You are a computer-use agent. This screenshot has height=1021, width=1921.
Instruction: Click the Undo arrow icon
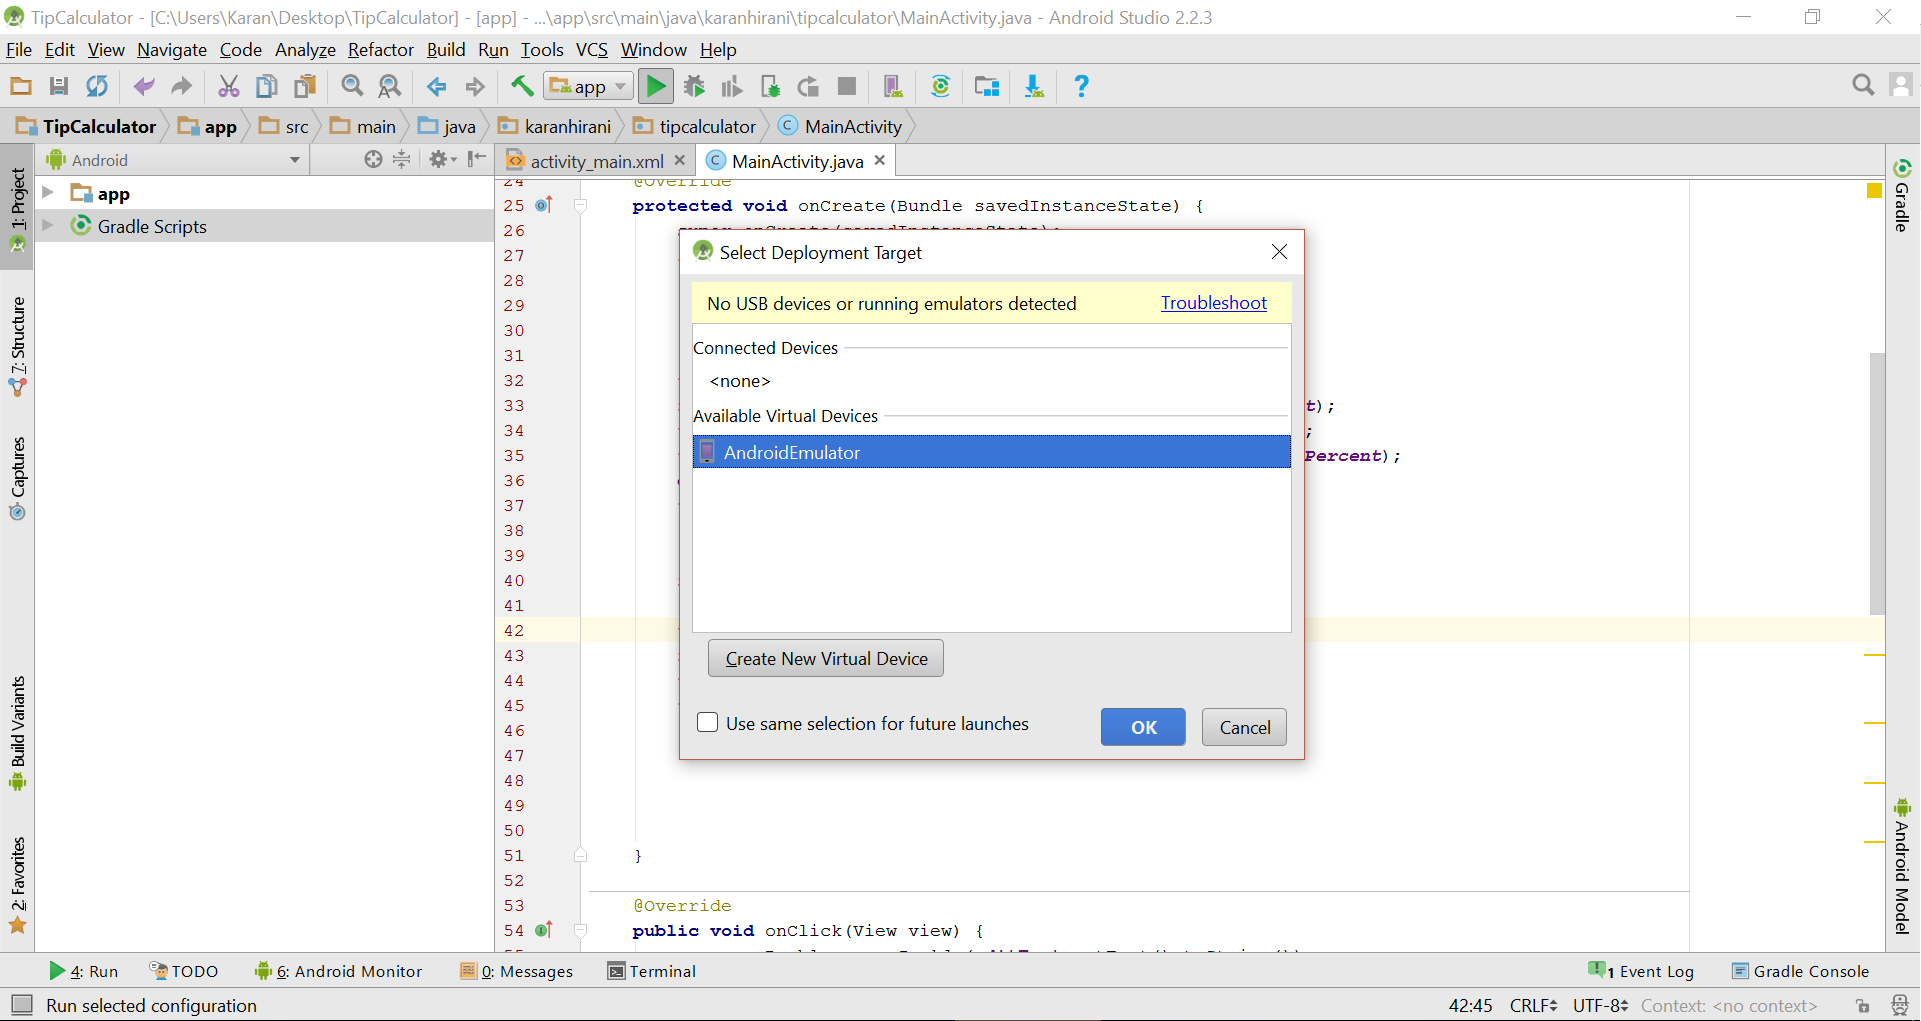pos(144,87)
